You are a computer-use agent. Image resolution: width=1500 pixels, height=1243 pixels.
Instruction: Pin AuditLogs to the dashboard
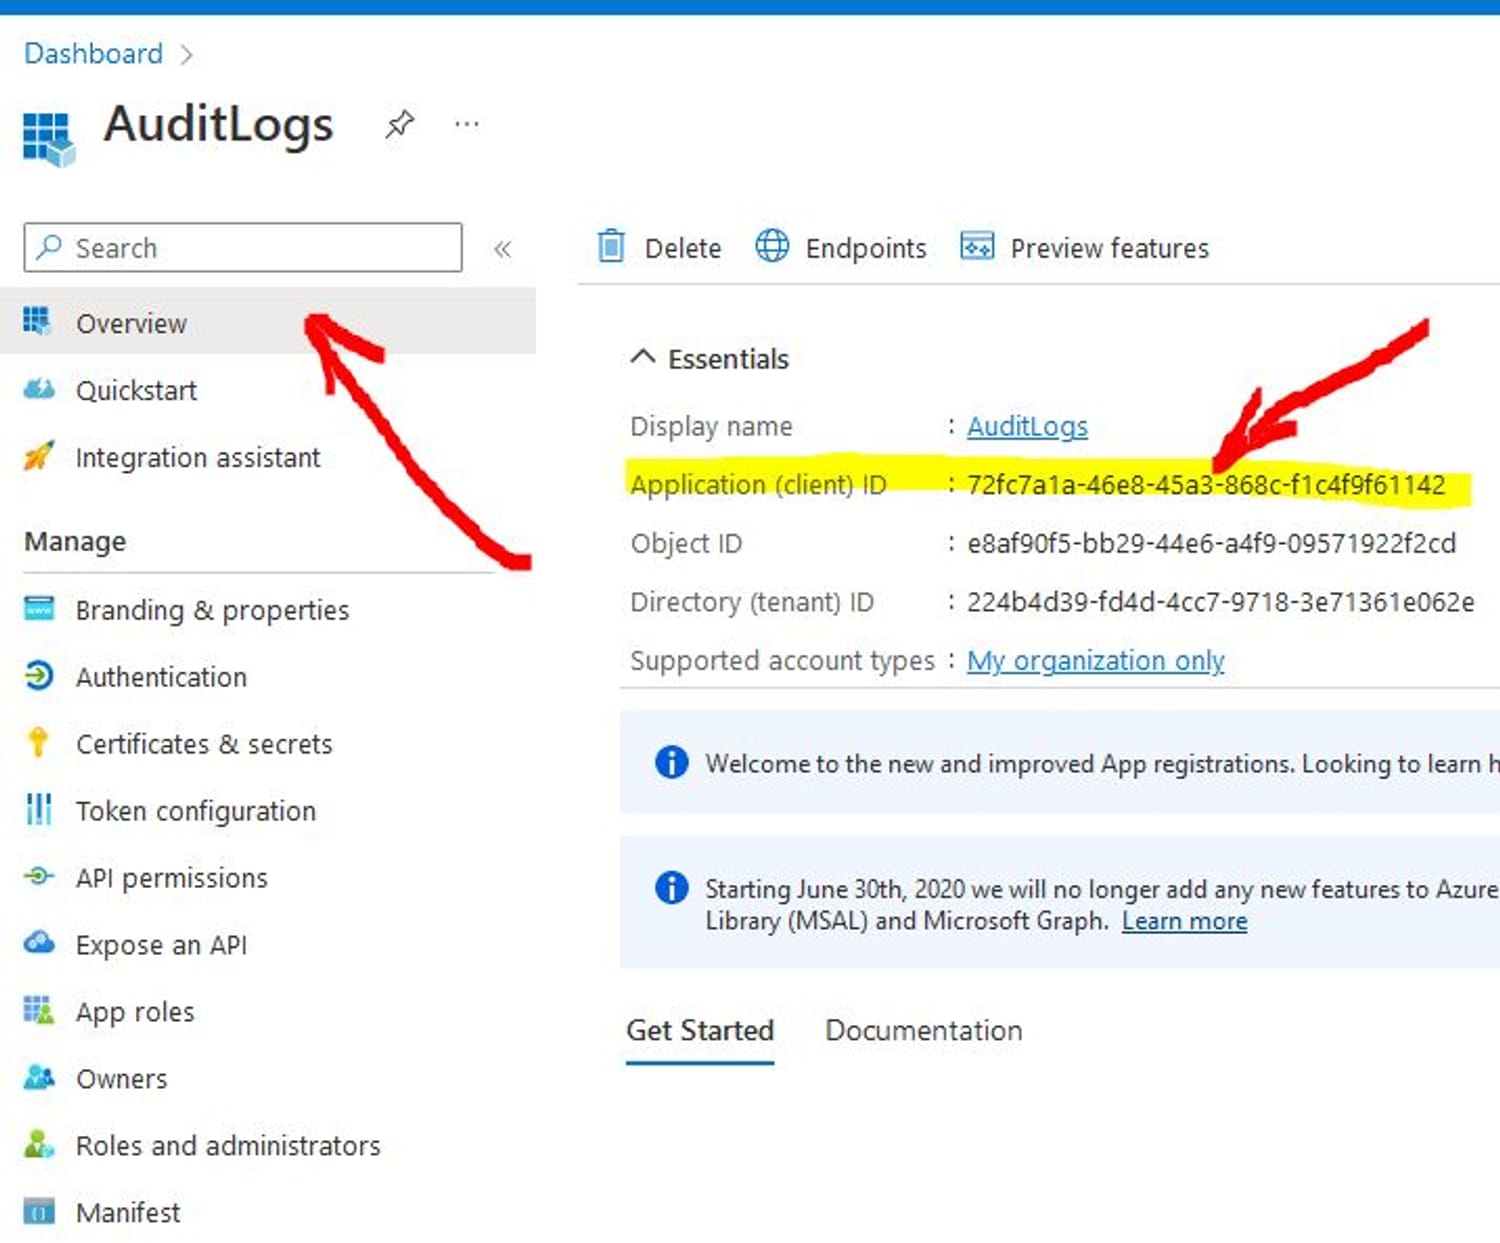click(x=399, y=123)
